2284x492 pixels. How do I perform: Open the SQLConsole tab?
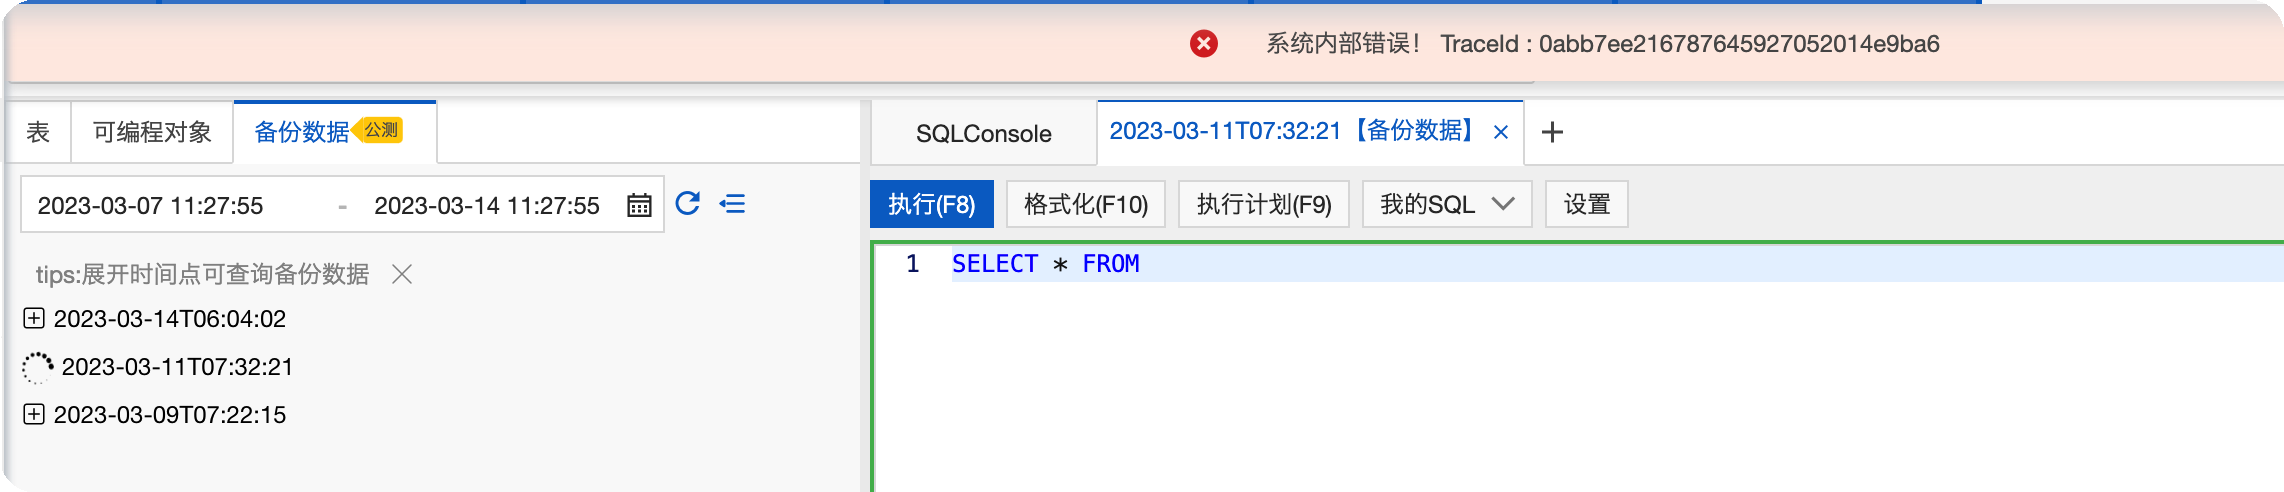984,134
